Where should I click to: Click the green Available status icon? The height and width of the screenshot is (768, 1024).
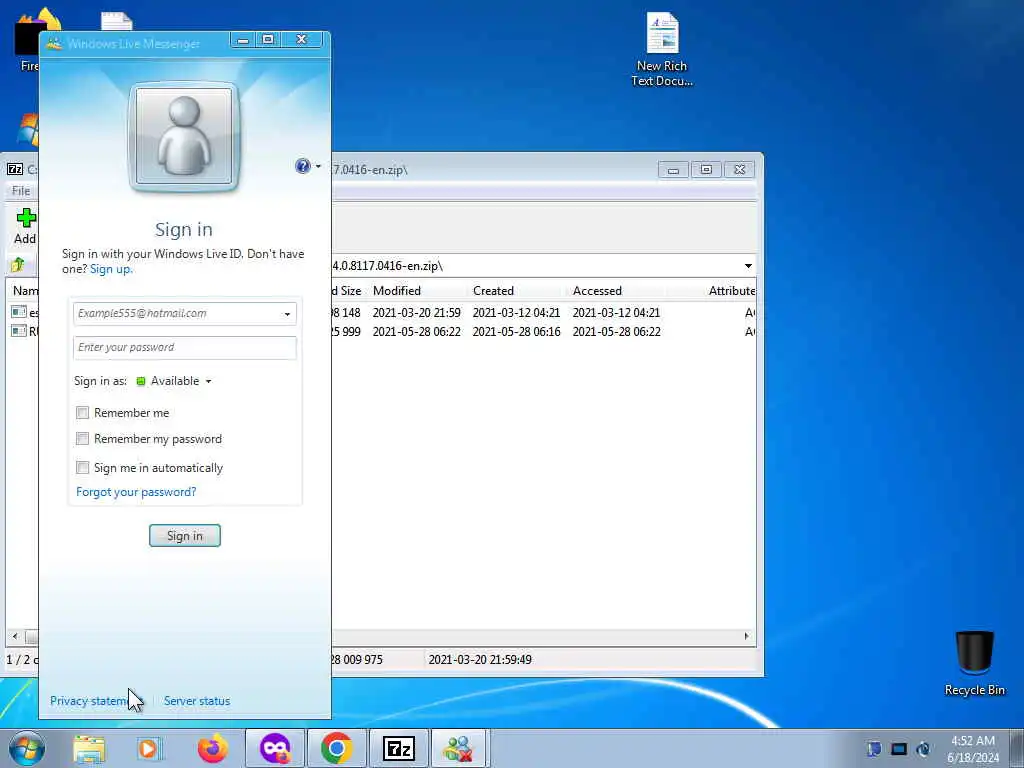[x=140, y=381]
